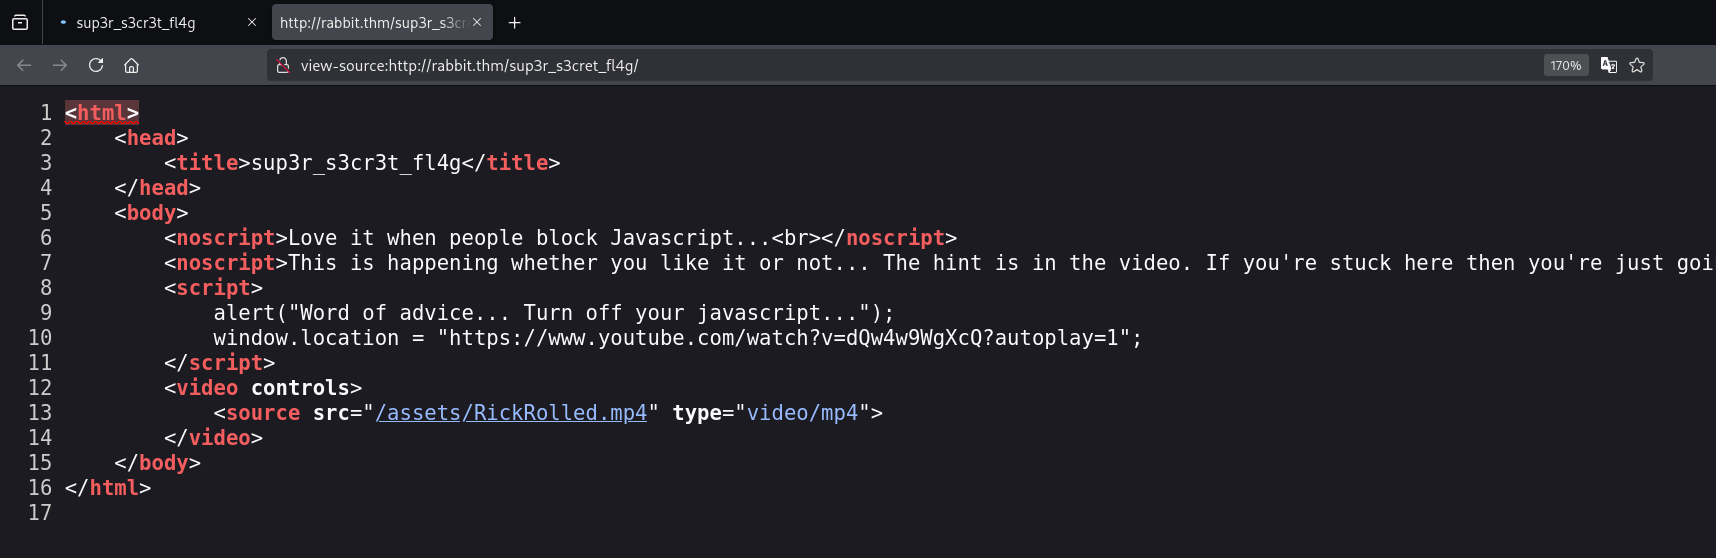Click the highlighted html tag on line 1
Viewport: 1716px width, 558px height.
pos(102,113)
